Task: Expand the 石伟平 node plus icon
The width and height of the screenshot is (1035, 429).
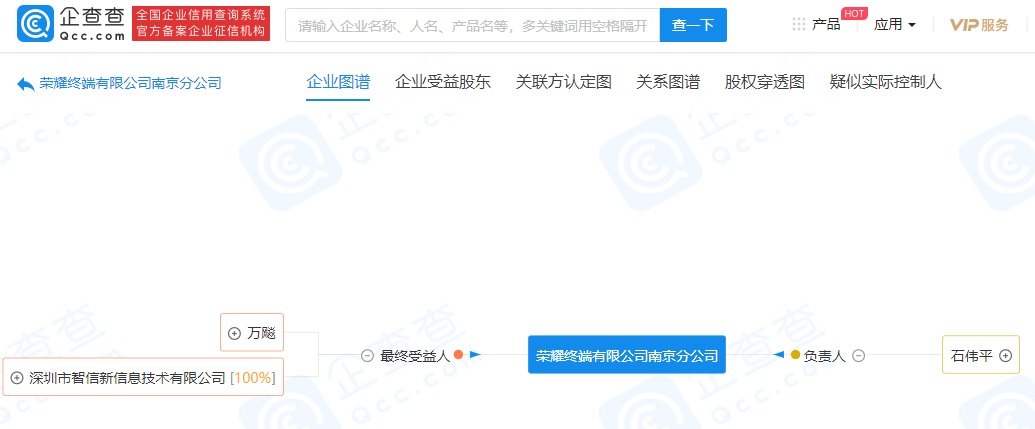Action: tap(1005, 356)
